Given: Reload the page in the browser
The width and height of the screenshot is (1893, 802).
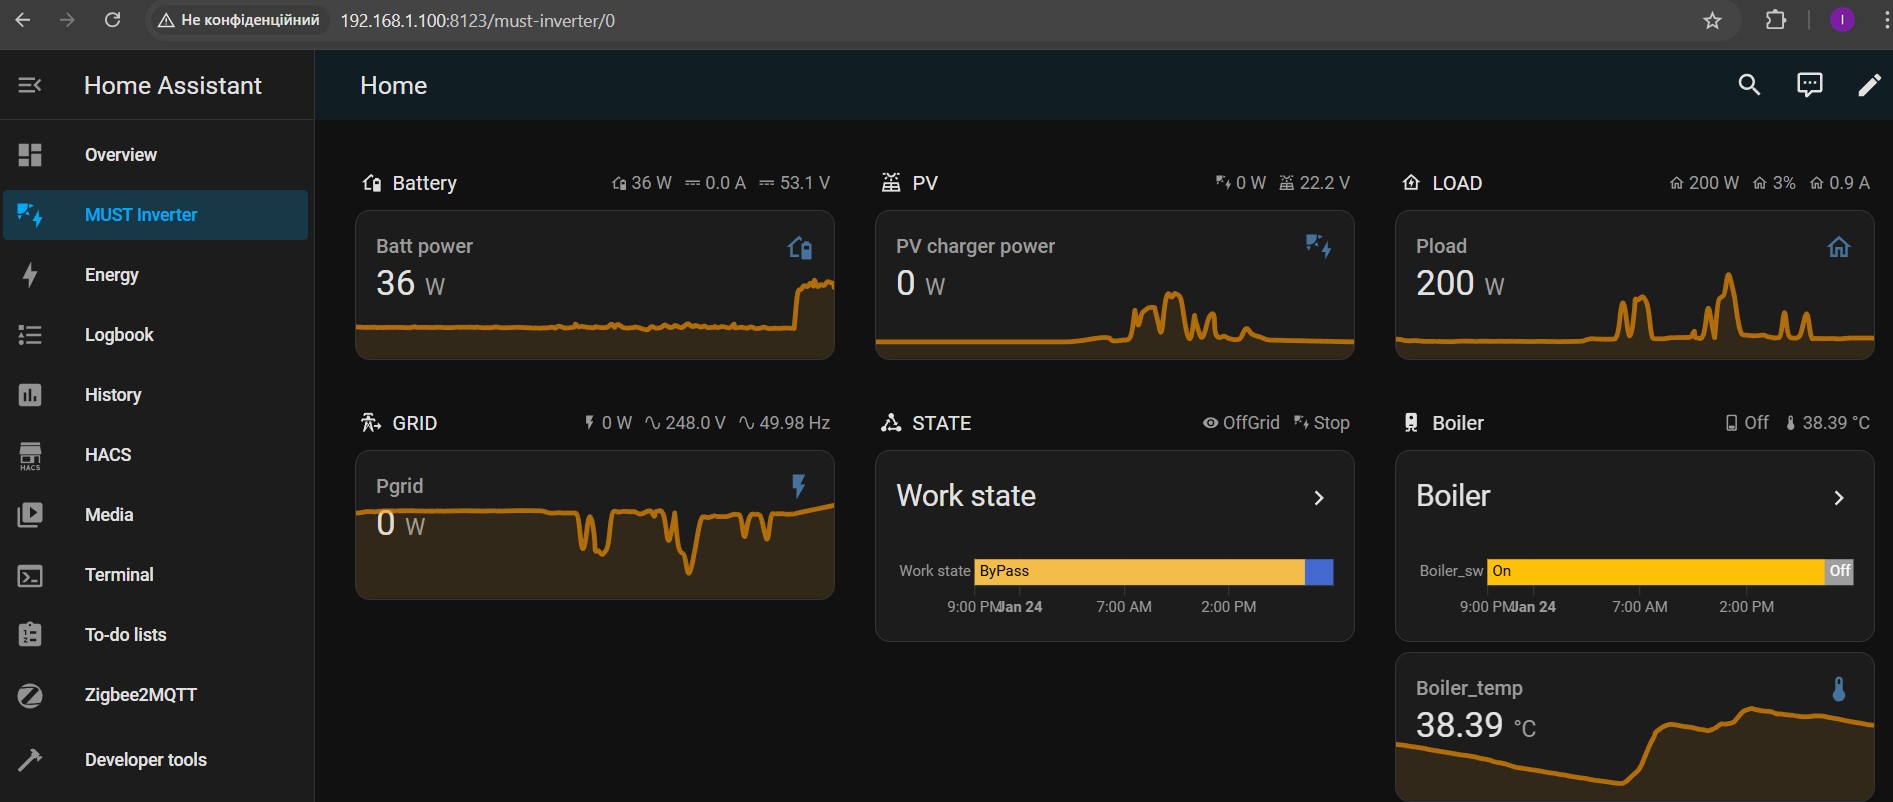Looking at the screenshot, I should [113, 20].
